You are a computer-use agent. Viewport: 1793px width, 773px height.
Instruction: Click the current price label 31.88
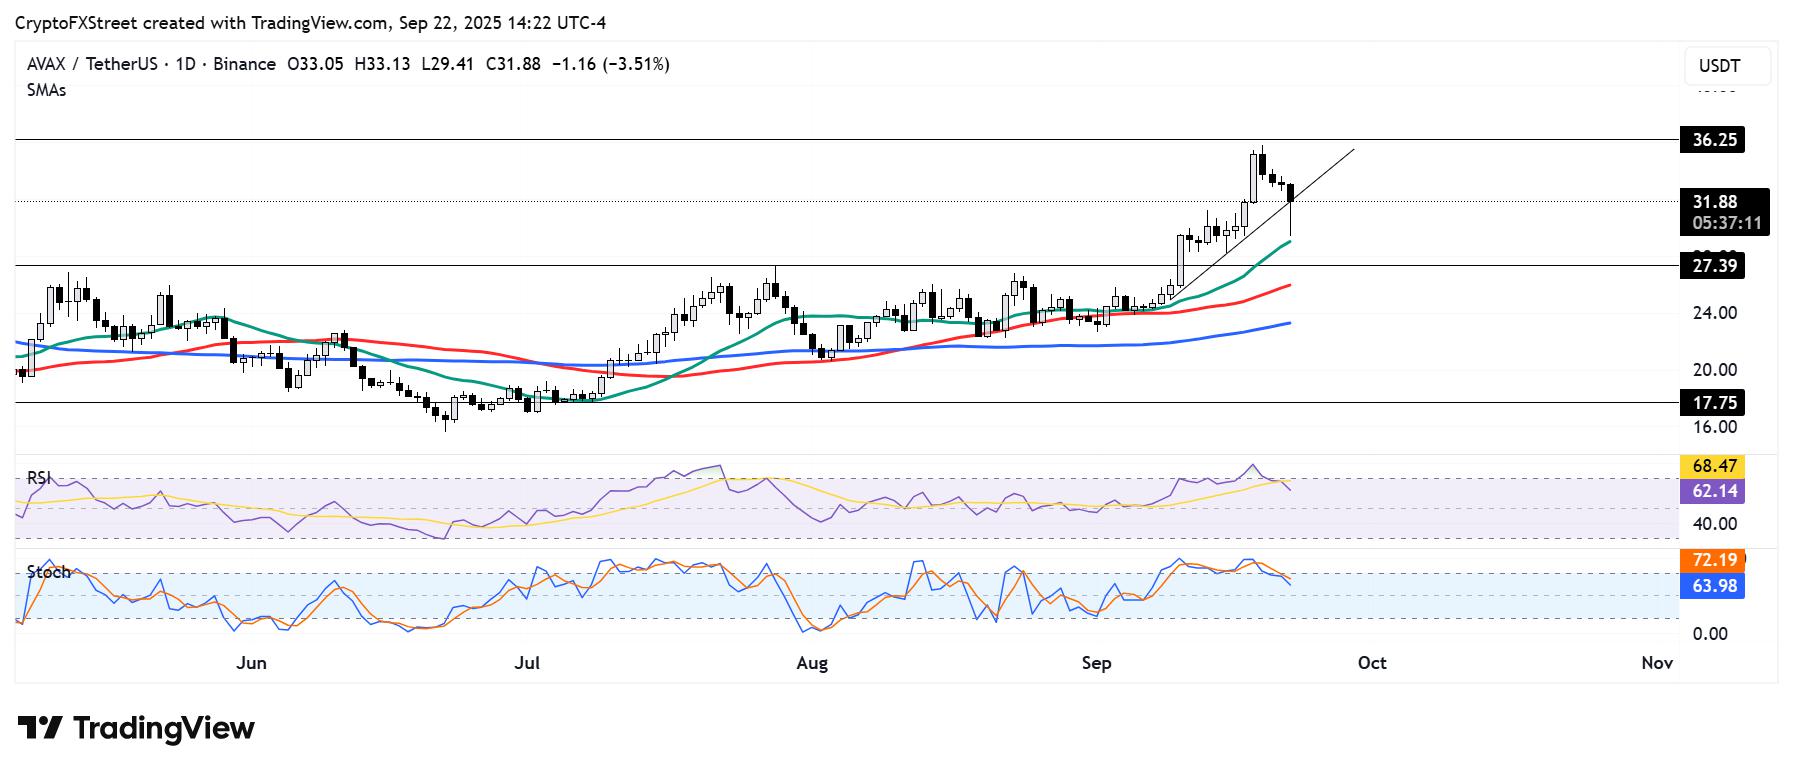[1713, 202]
